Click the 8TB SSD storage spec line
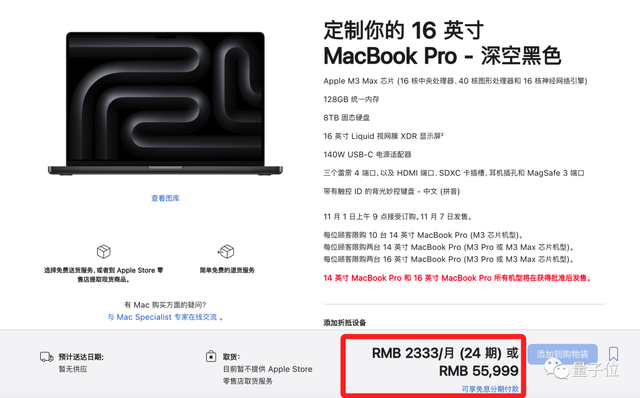 point(347,118)
